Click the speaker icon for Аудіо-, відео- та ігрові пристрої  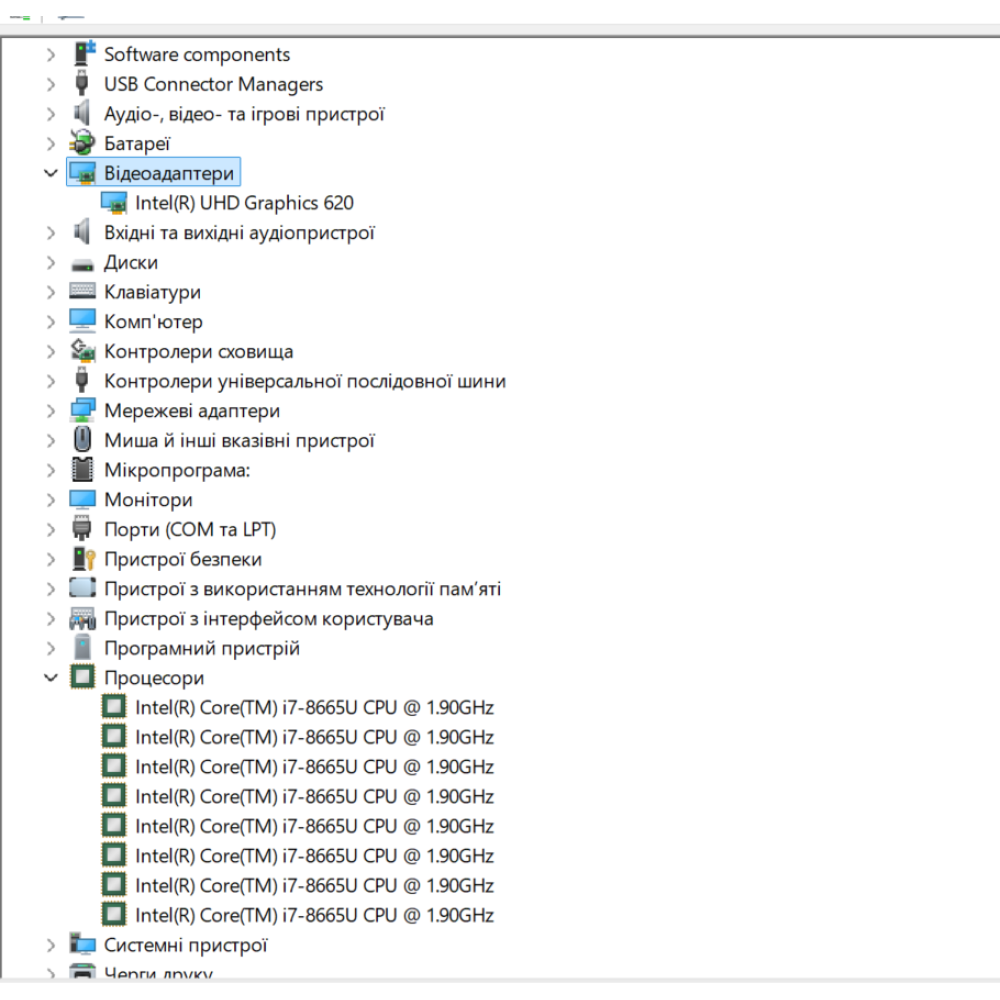[x=82, y=114]
